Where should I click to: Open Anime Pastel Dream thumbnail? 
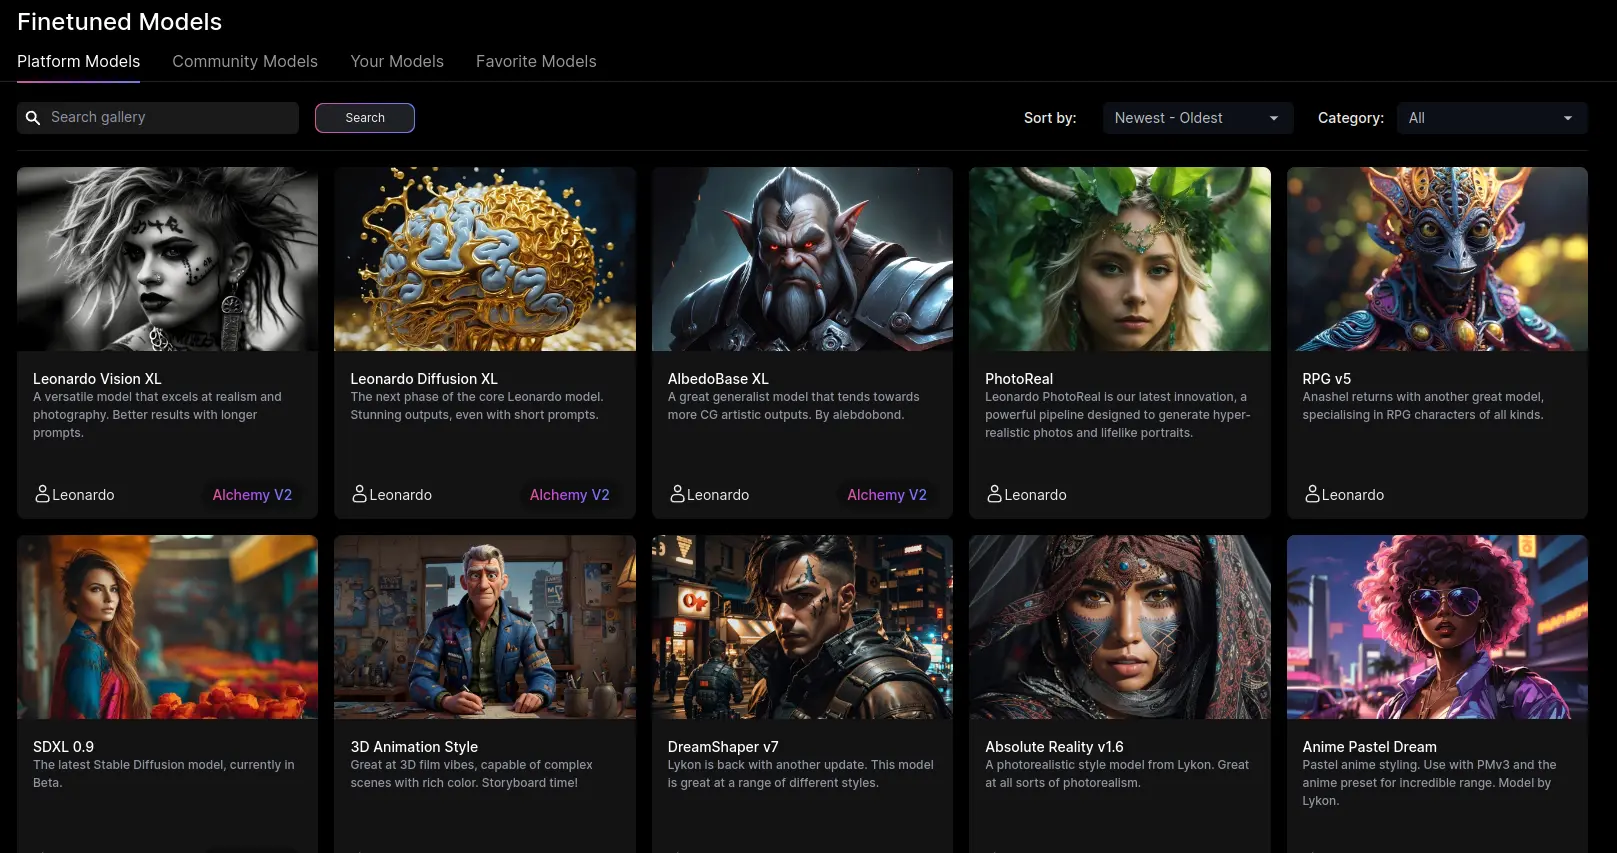1437,627
